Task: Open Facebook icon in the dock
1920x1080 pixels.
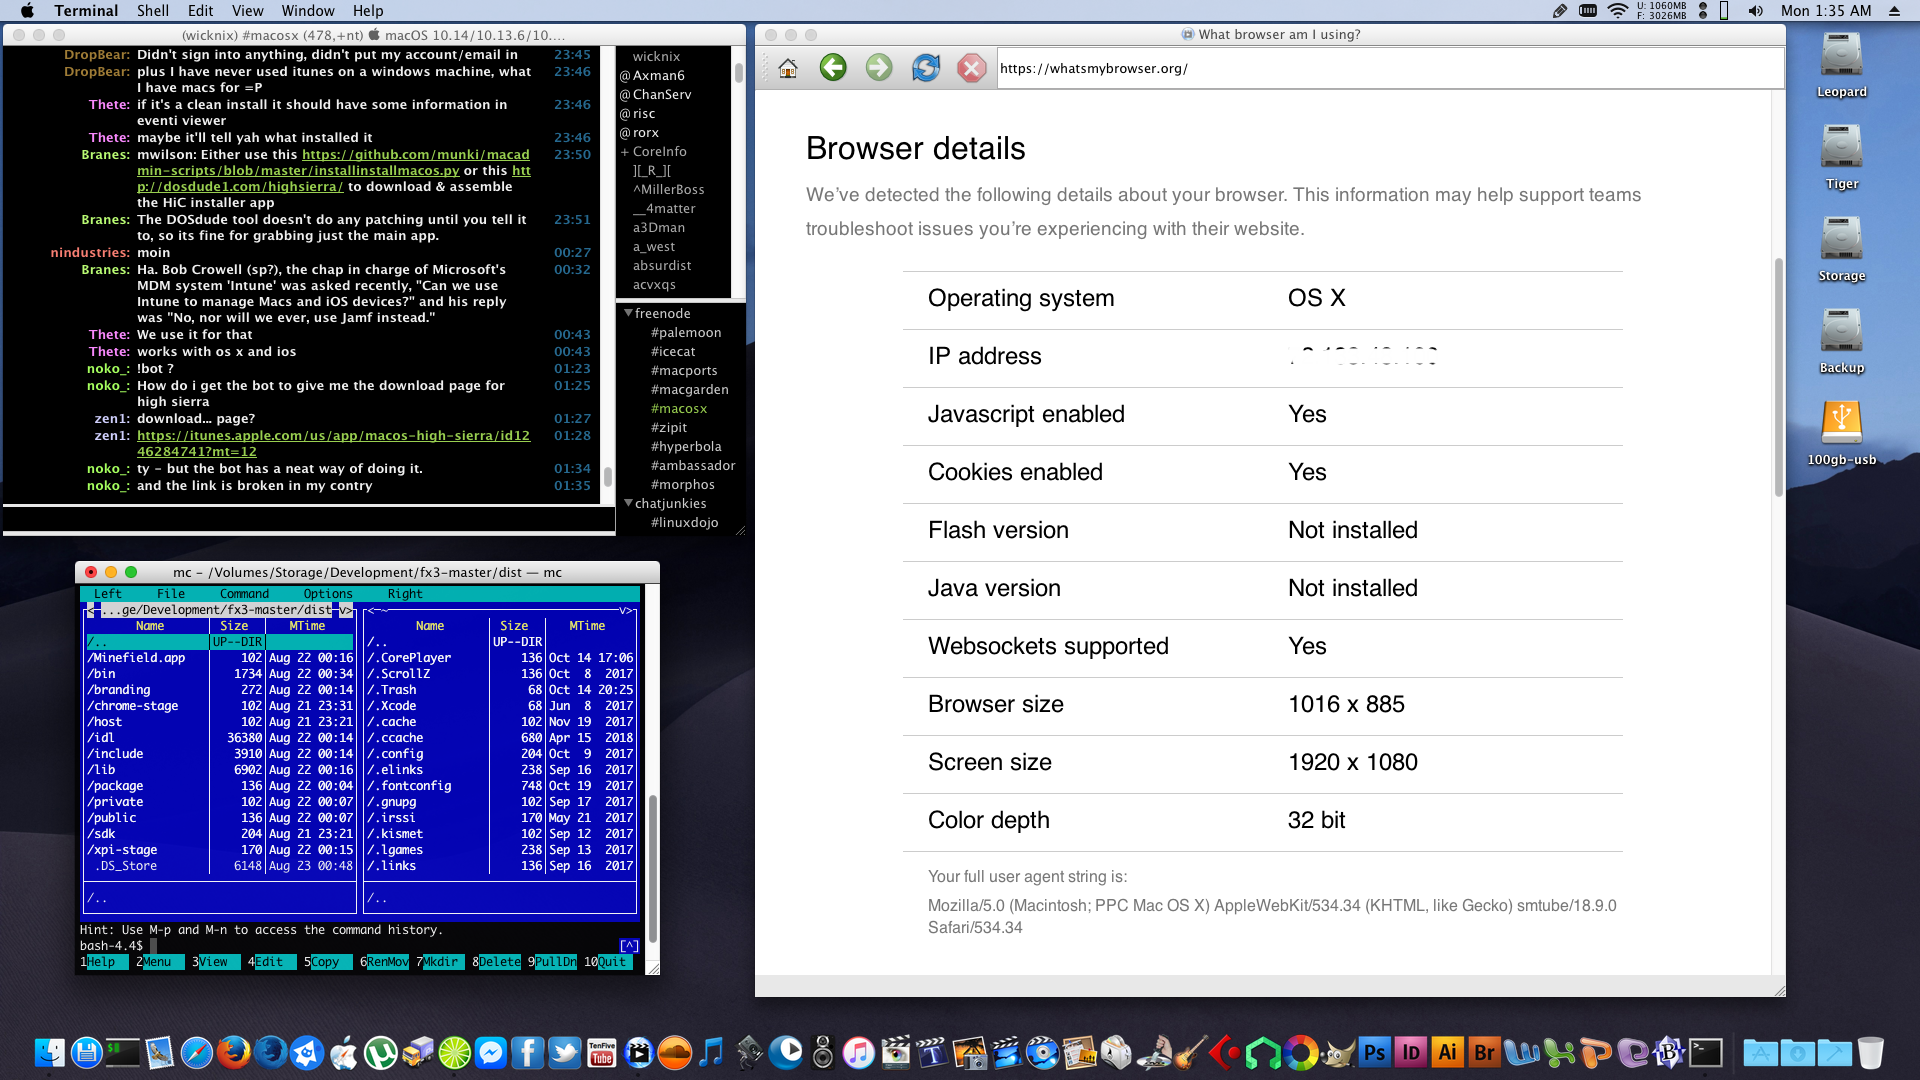Action: point(528,1052)
